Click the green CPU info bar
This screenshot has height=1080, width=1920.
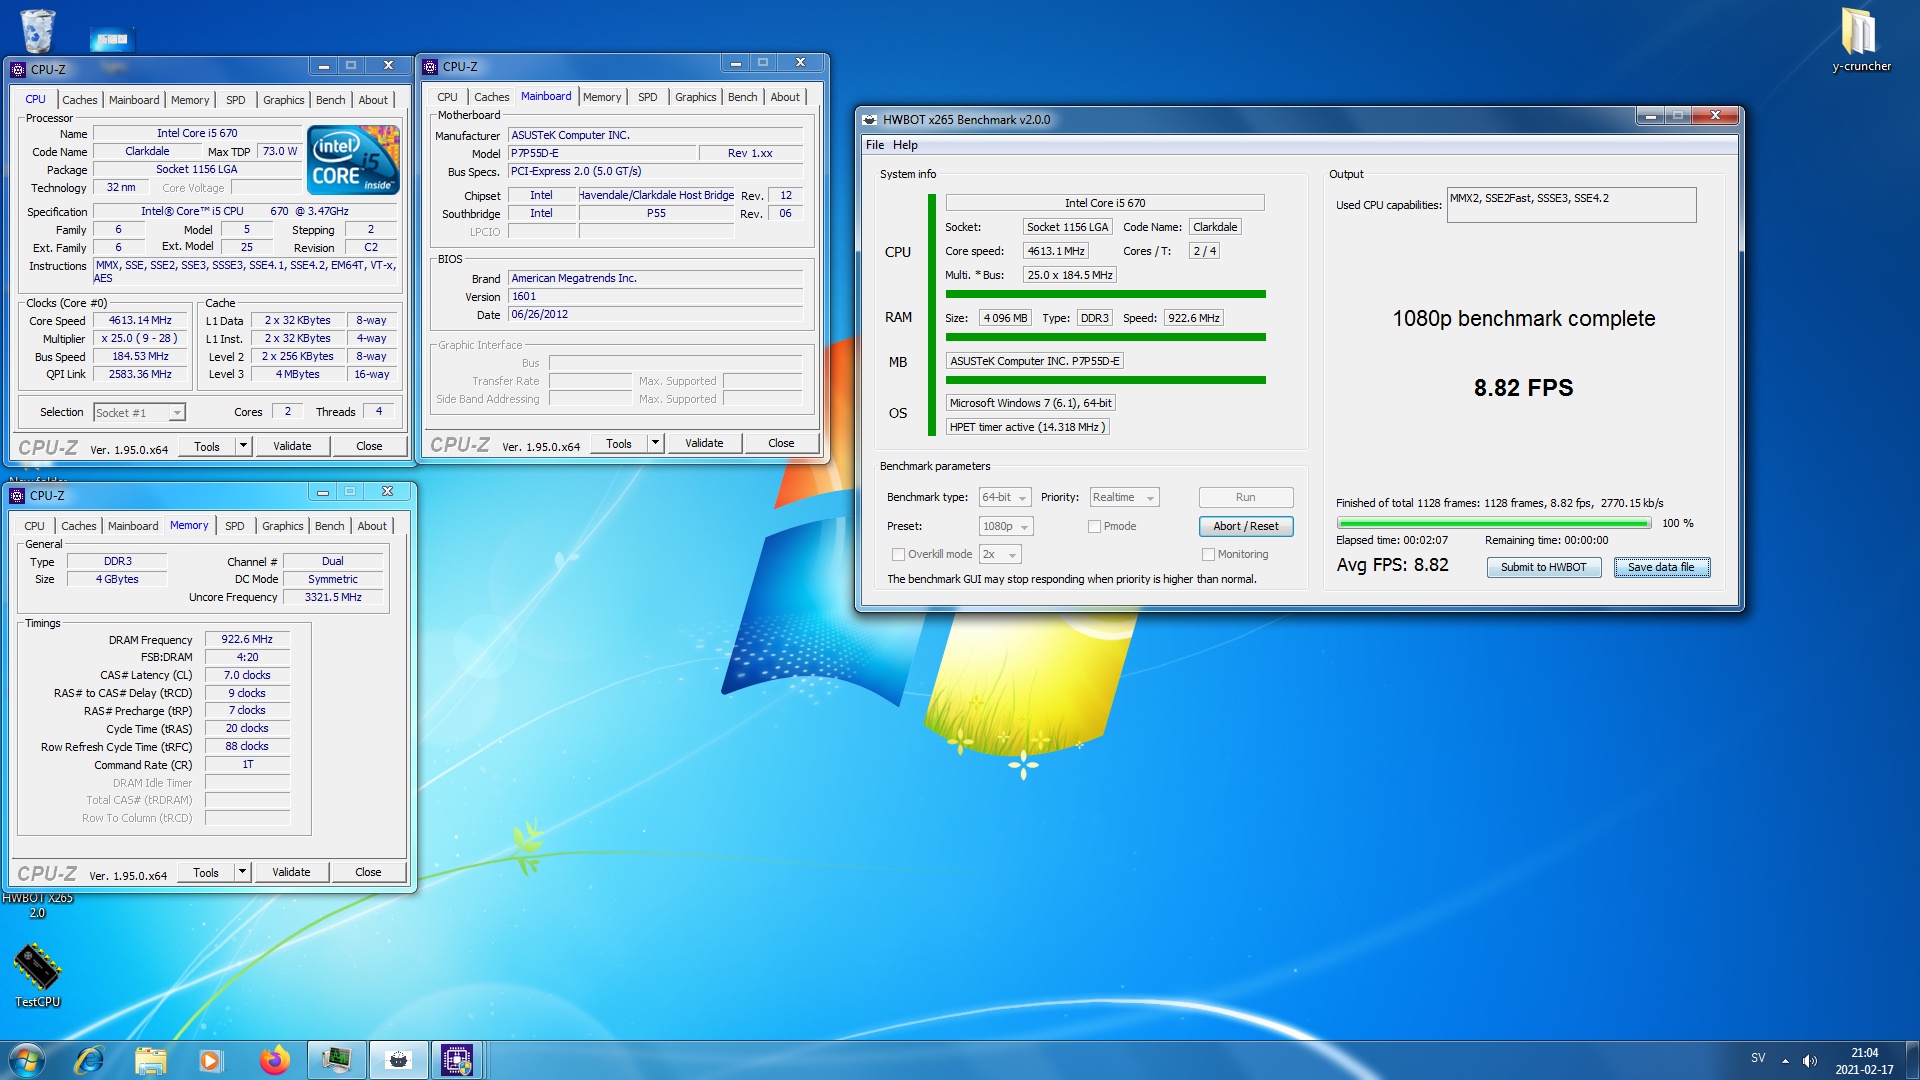1105,294
